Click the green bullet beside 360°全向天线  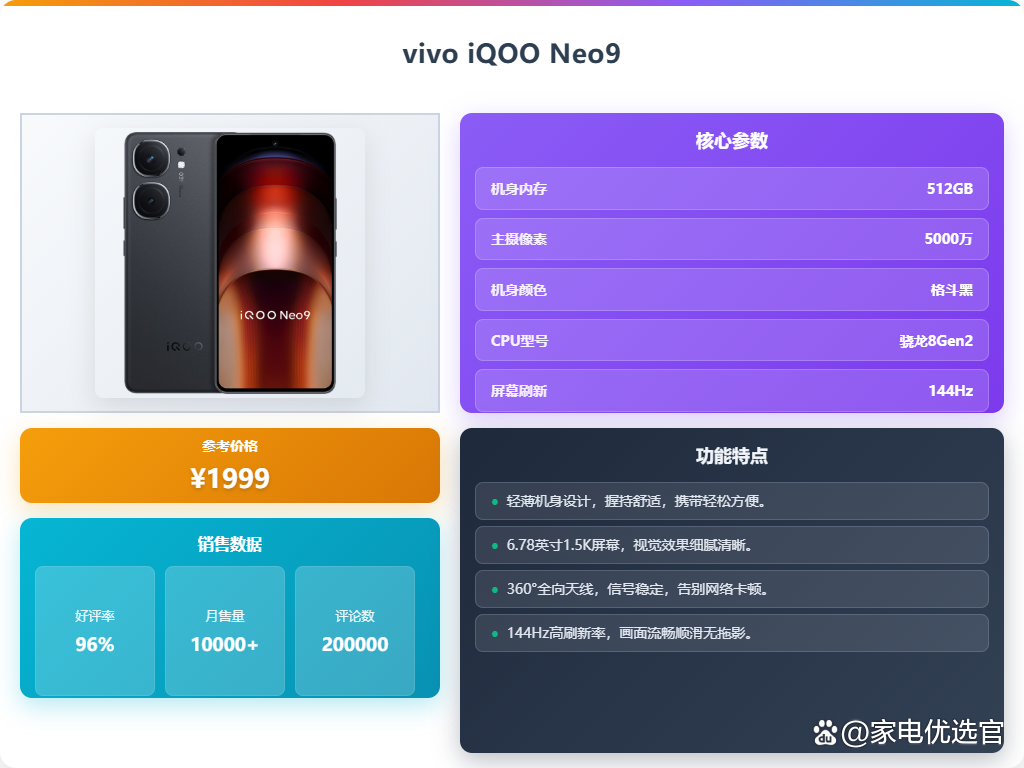click(494, 590)
